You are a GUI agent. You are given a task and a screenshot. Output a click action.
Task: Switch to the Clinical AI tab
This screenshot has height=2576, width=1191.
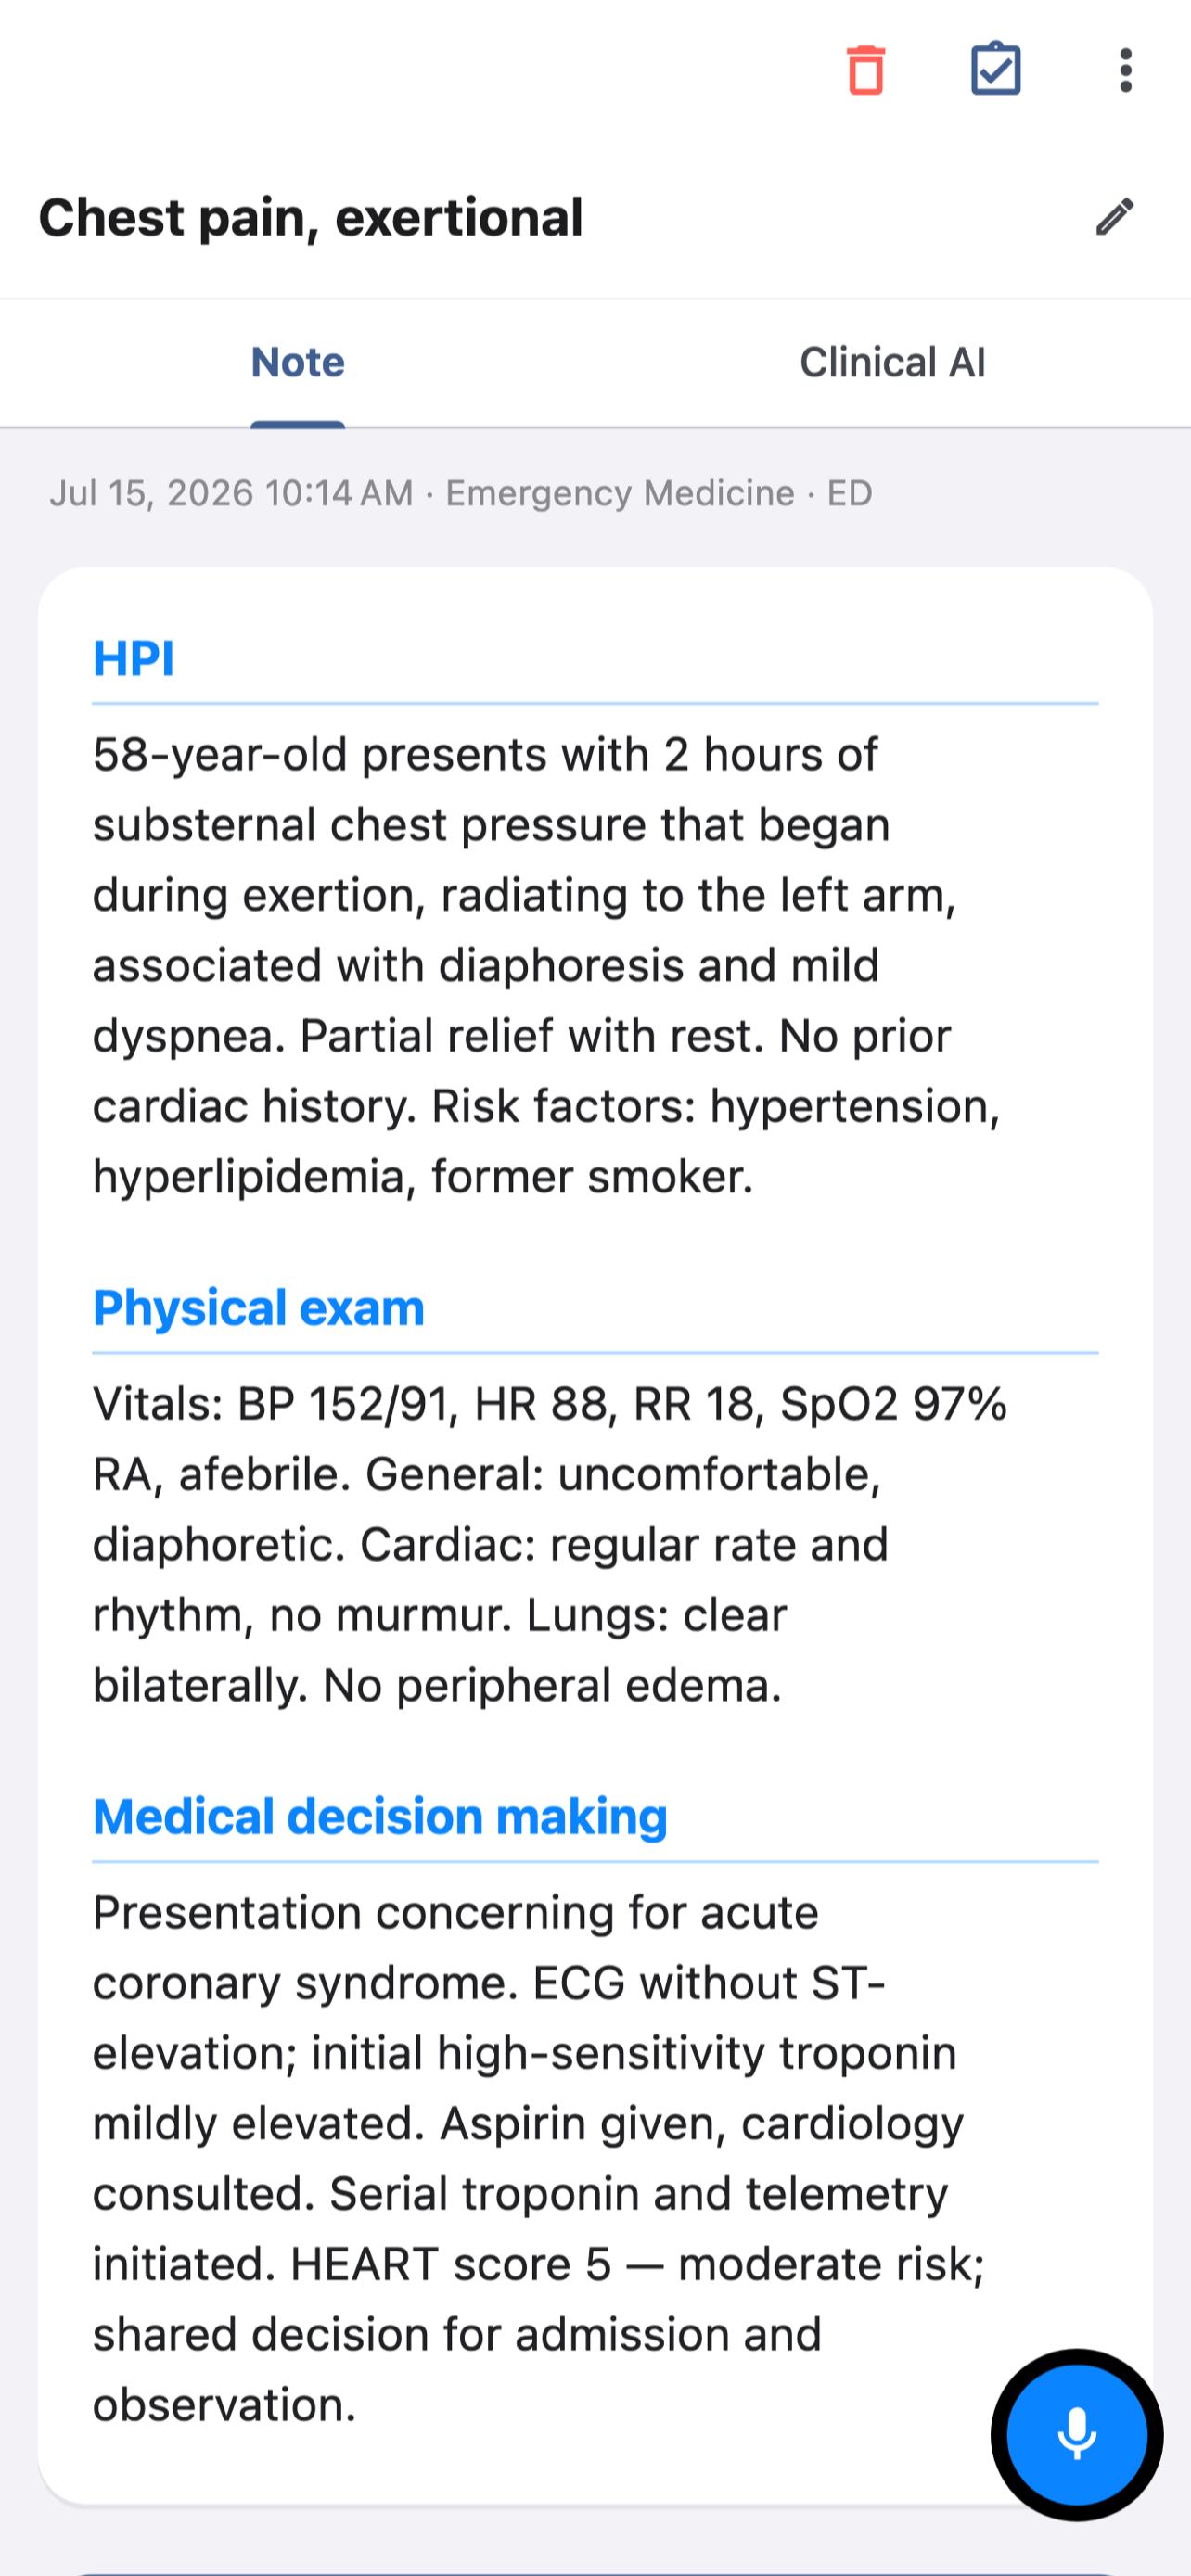click(x=892, y=362)
